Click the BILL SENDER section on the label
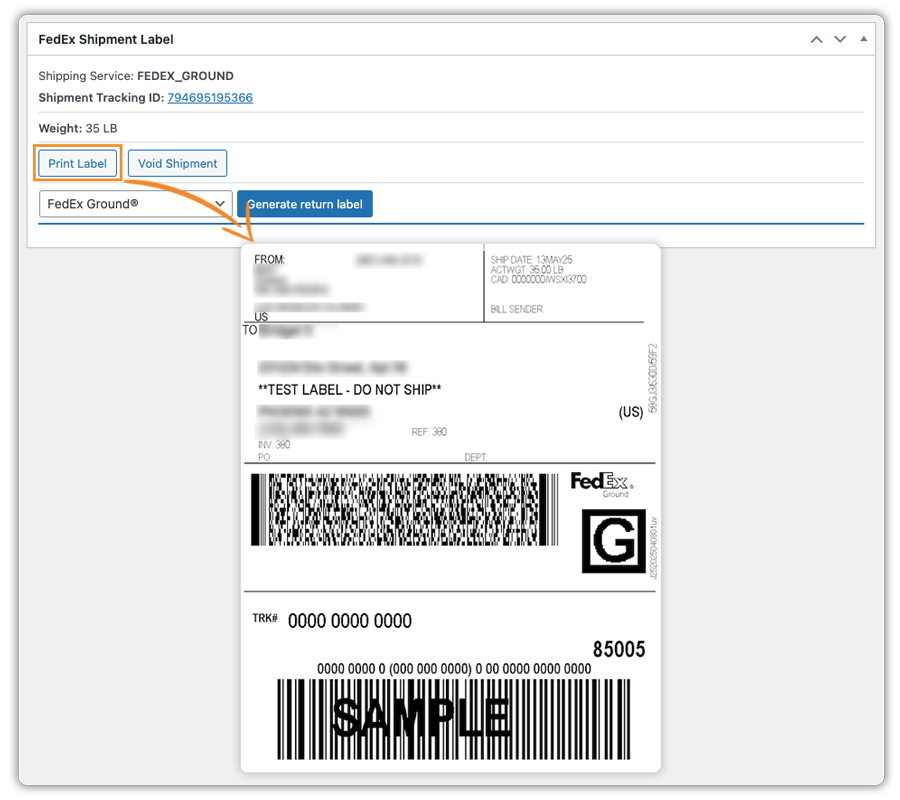Screen dimensions: 900x800 pos(520,309)
